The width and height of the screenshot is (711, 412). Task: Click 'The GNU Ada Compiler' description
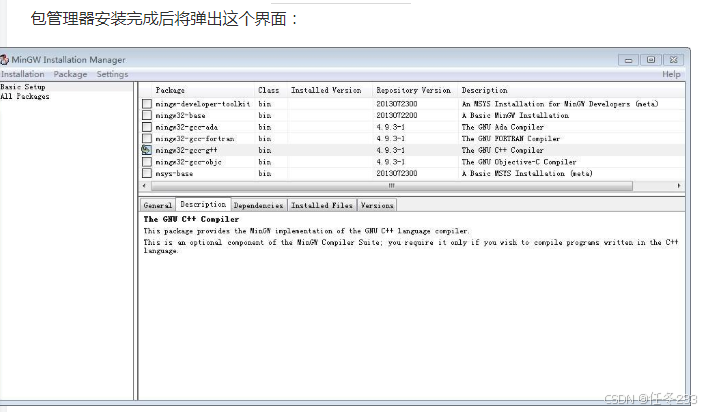tap(502, 127)
